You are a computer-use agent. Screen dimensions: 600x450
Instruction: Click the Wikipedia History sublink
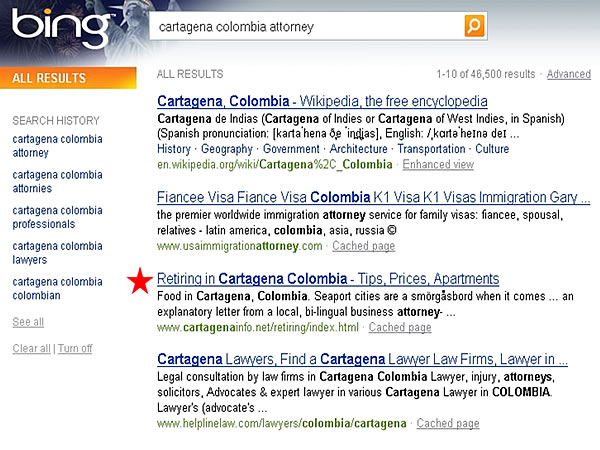coord(174,149)
